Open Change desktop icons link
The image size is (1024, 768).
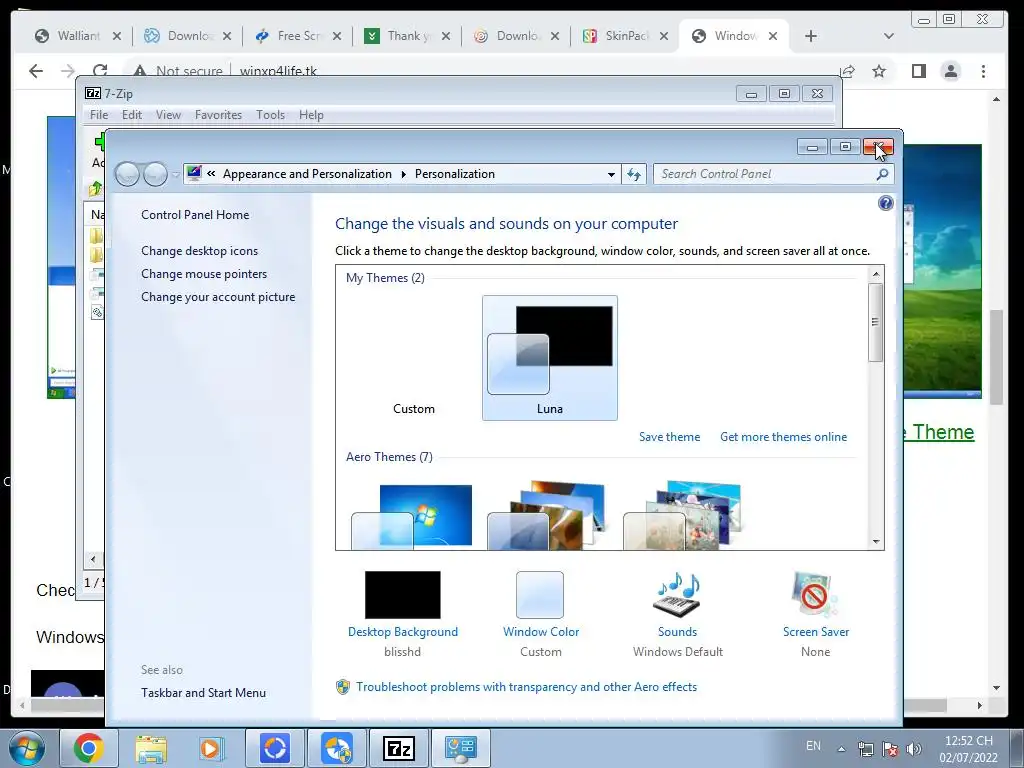[199, 251]
